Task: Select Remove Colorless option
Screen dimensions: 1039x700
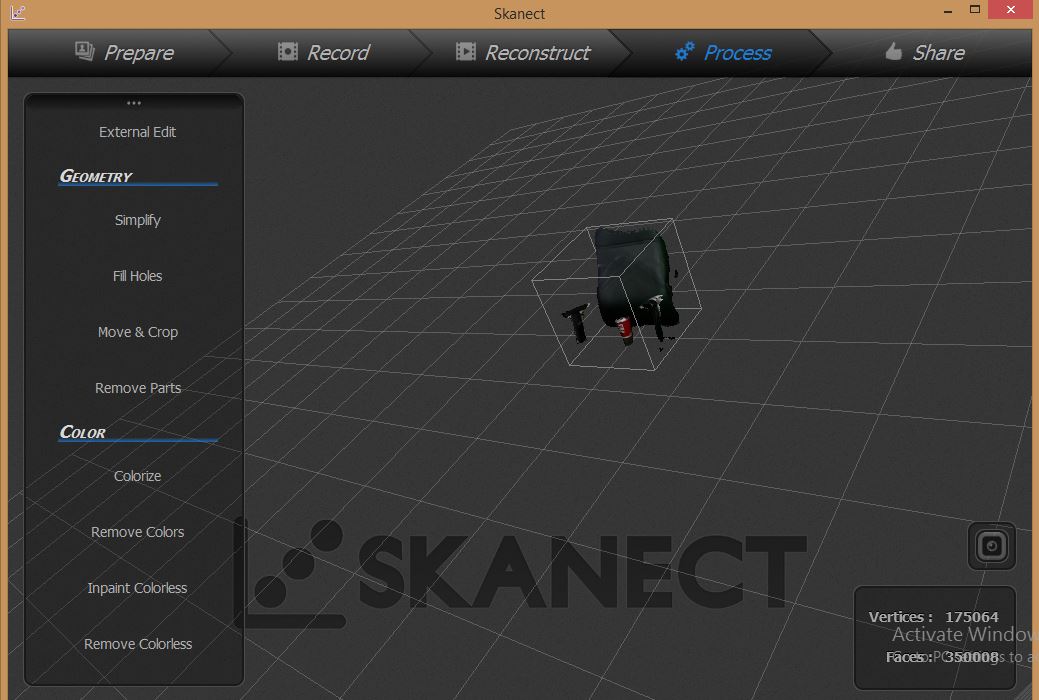Action: 137,644
